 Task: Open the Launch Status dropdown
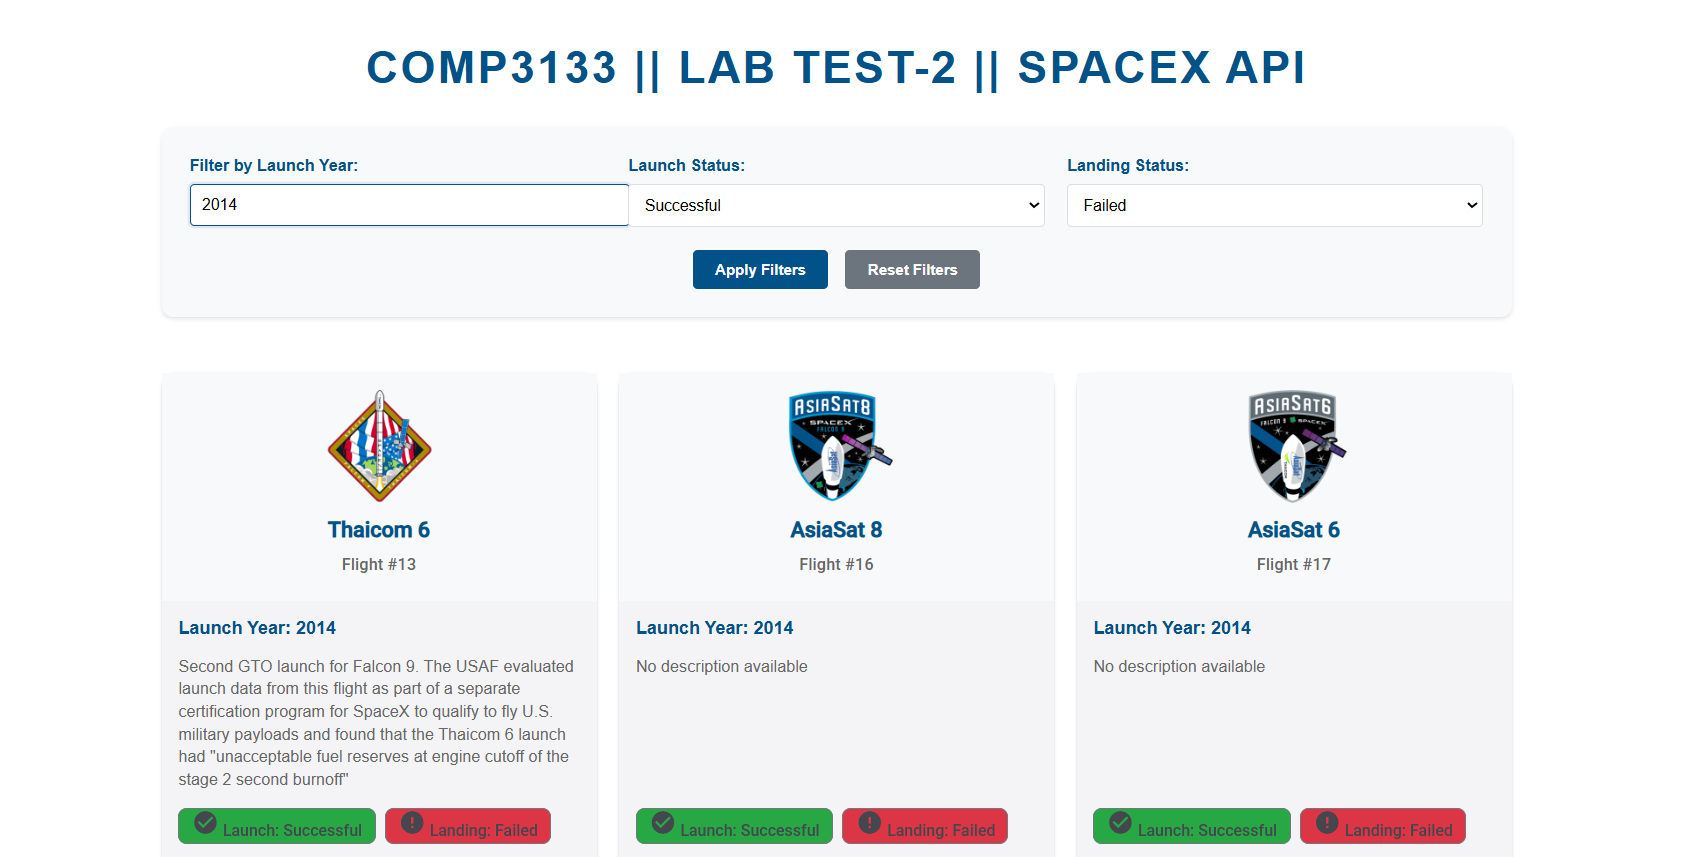coord(836,205)
